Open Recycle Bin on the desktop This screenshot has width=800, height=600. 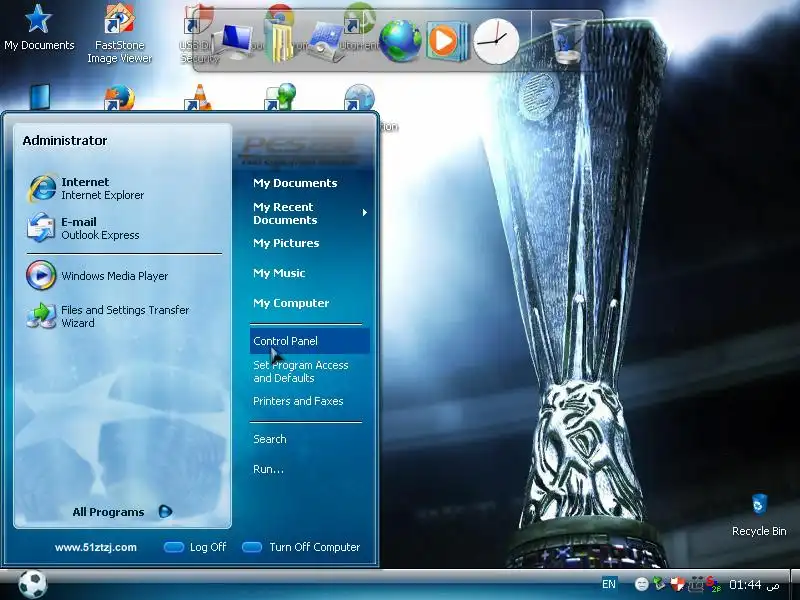pos(759,514)
